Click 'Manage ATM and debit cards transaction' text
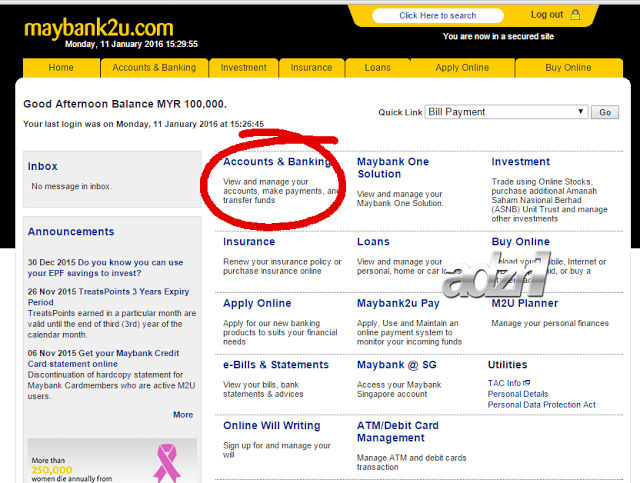This screenshot has width=640, height=483. [x=411, y=462]
